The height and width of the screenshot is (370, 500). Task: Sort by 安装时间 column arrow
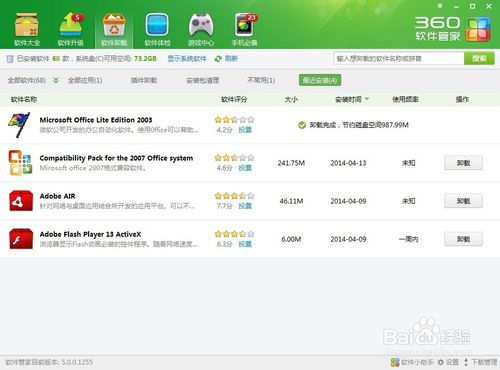tap(367, 99)
